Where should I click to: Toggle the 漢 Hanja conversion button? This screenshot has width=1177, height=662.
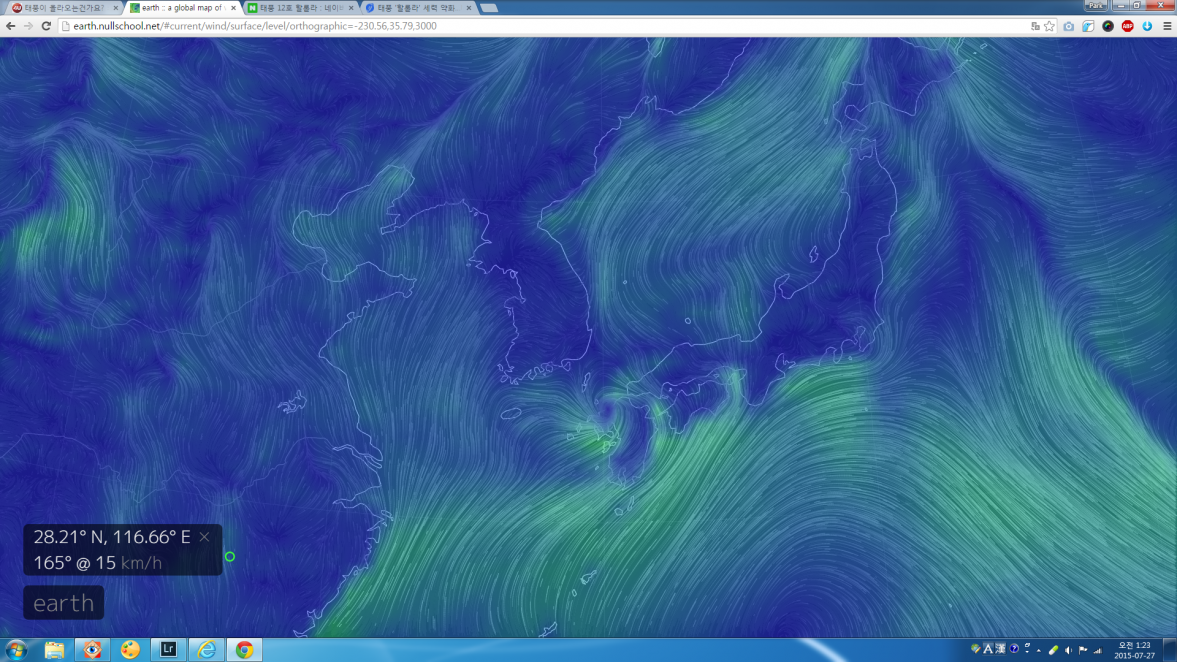click(x=1001, y=648)
